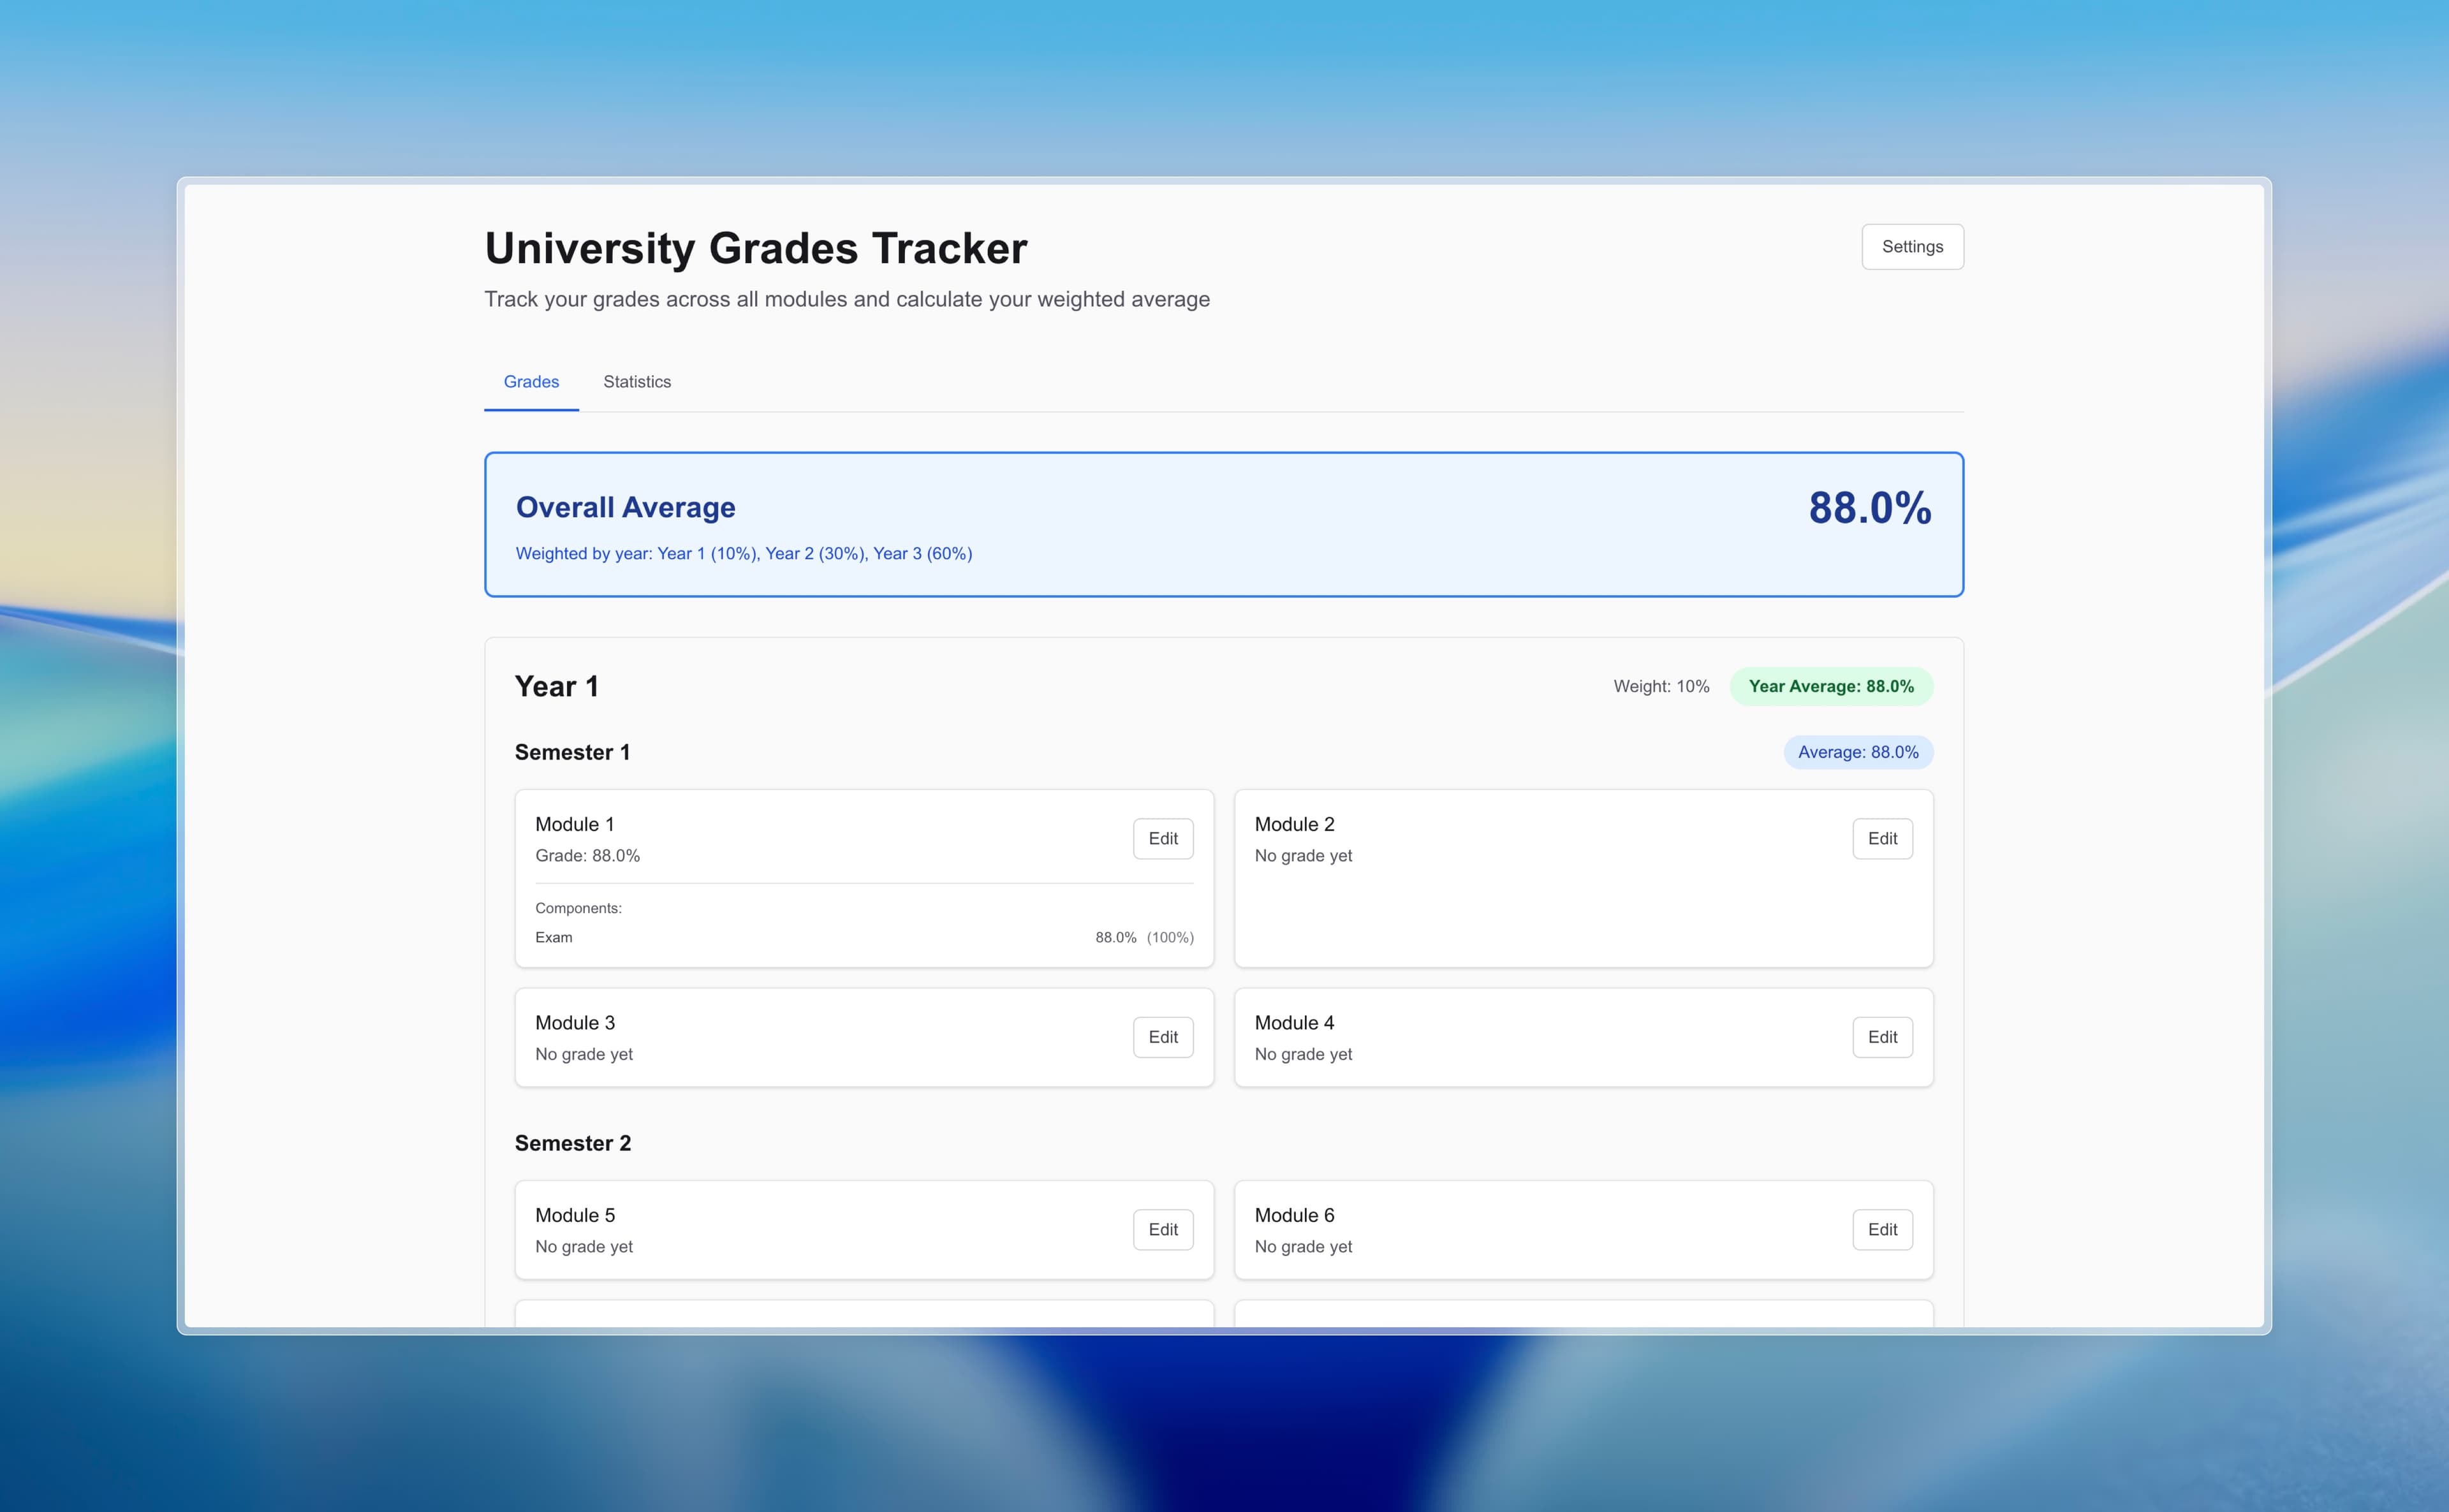Edit Module 1 grades

tap(1162, 838)
